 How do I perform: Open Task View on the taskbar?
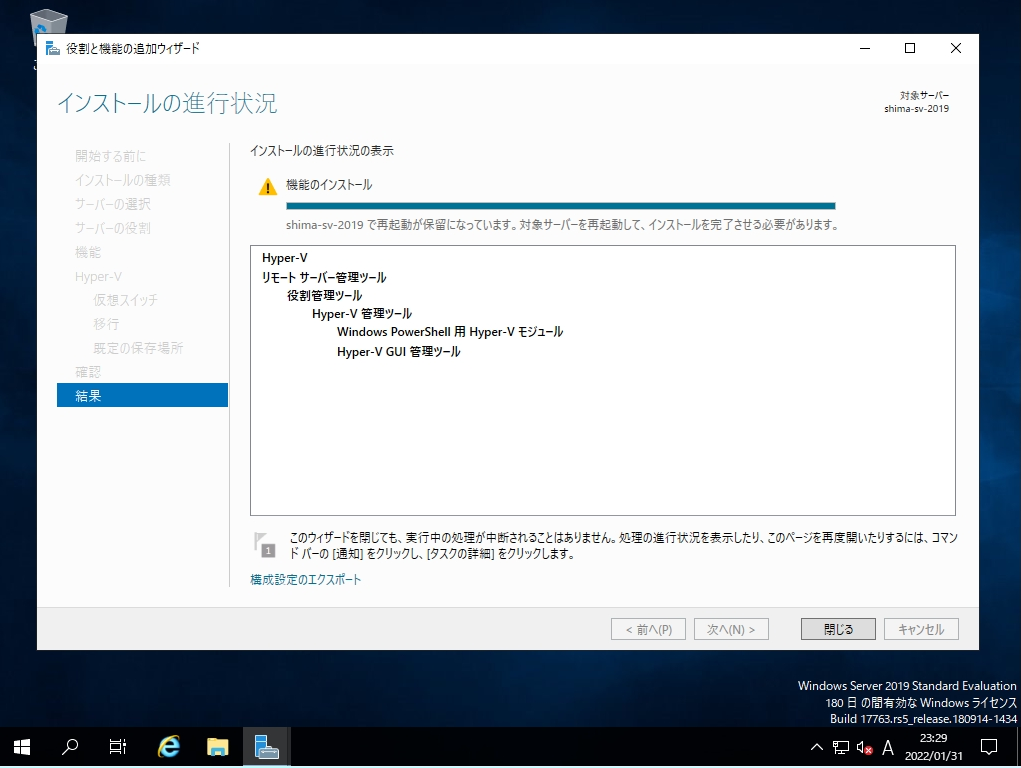[118, 747]
